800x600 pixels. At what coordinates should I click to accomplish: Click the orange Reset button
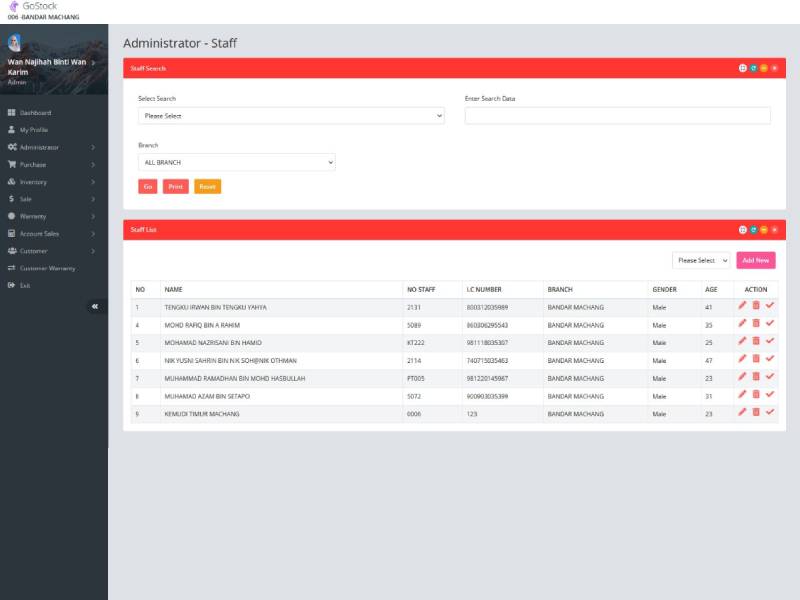(207, 186)
